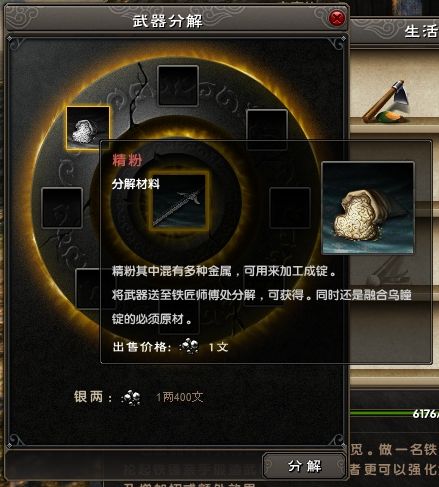Click the 1两400文 cost amount
Screen dimensions: 439x487
(179, 397)
